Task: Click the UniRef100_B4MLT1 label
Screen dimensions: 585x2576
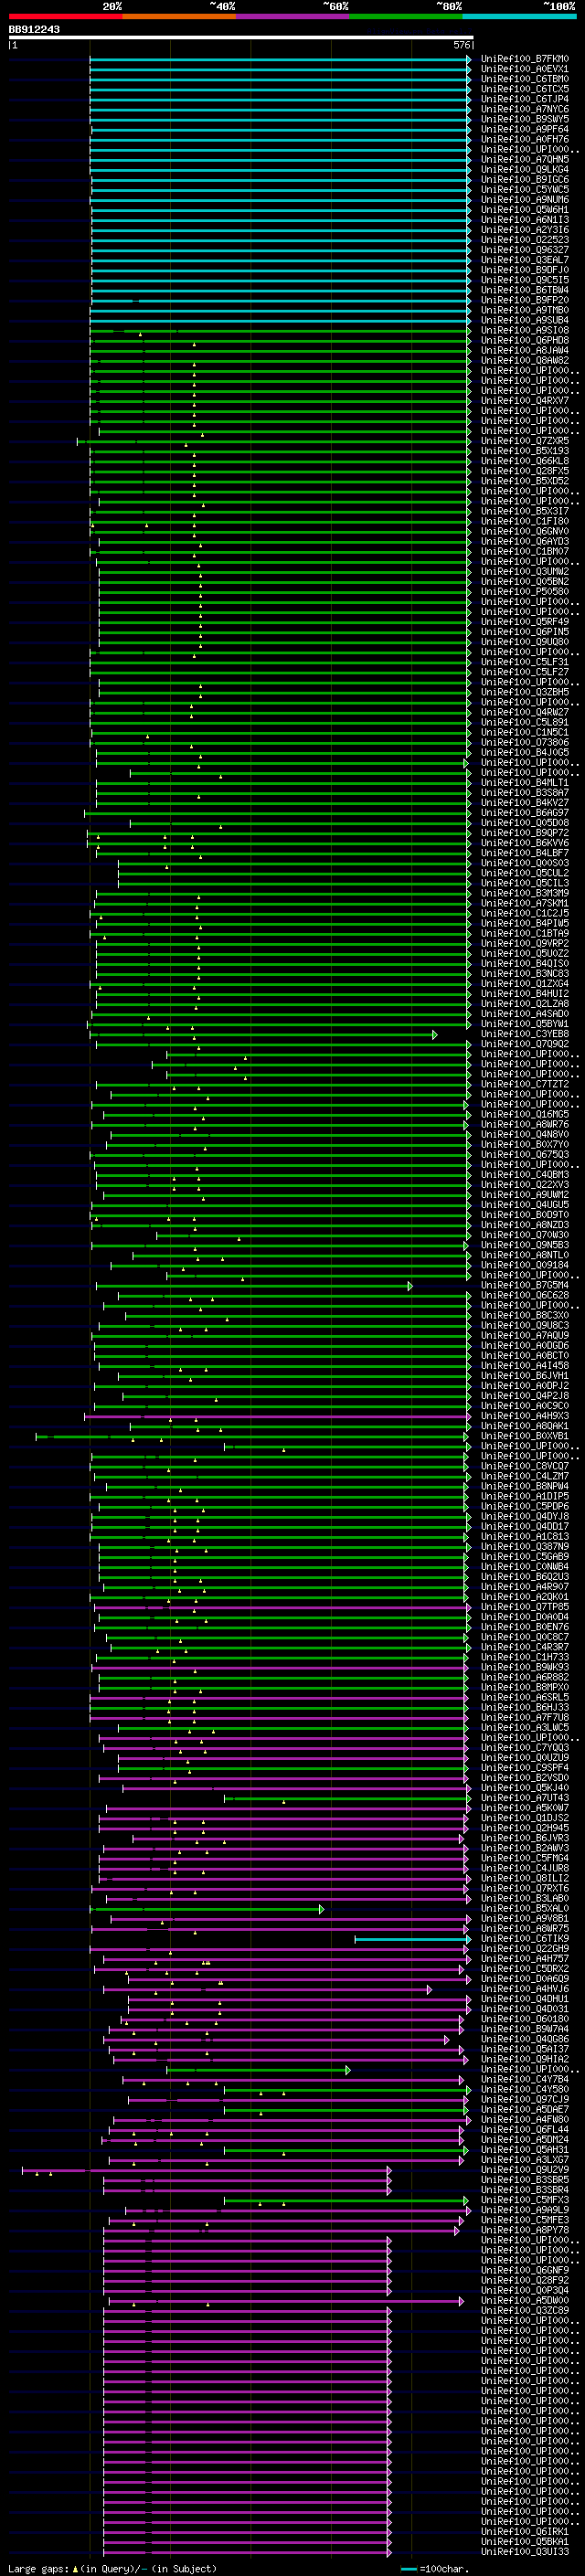Action: tap(525, 783)
